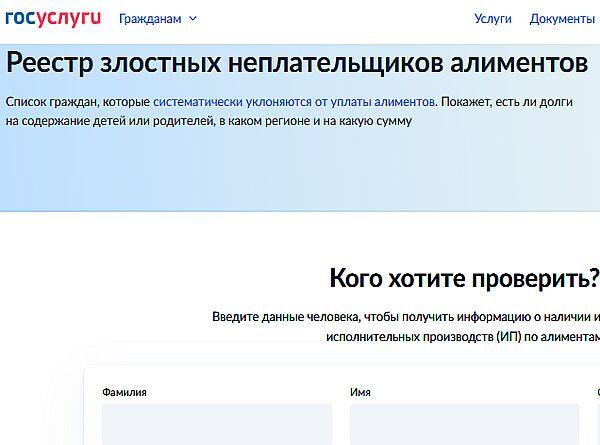The image size is (600, 445).
Task: Click the 'Список граждан, которые' description text
Action: 78,102
